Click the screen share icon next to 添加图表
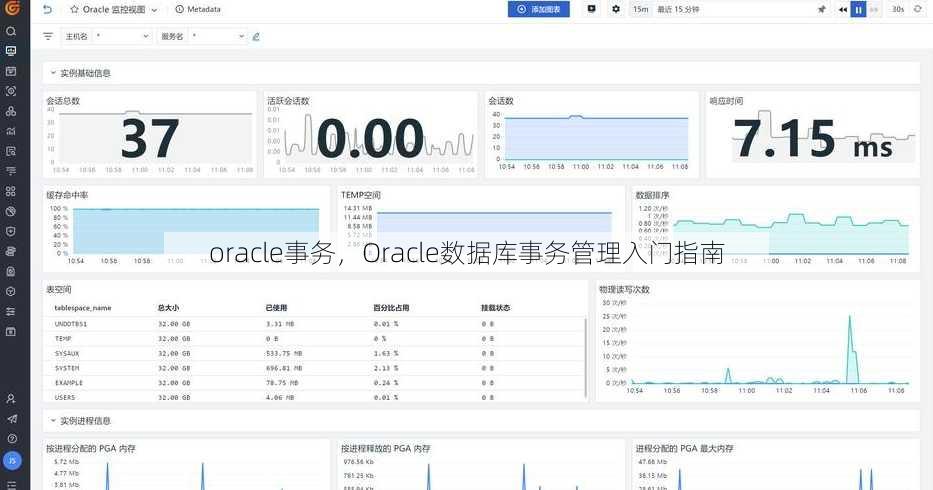The image size is (933, 490). click(591, 9)
